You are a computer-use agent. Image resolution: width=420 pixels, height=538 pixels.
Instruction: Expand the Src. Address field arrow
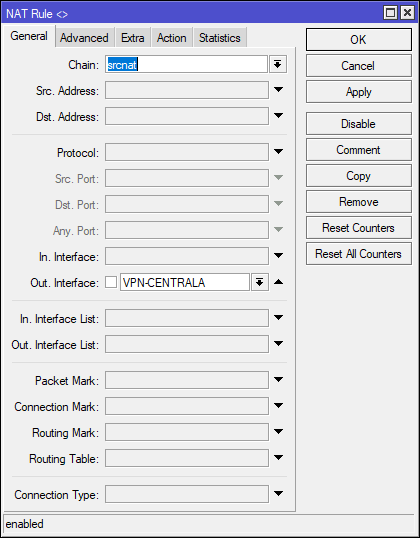click(278, 90)
